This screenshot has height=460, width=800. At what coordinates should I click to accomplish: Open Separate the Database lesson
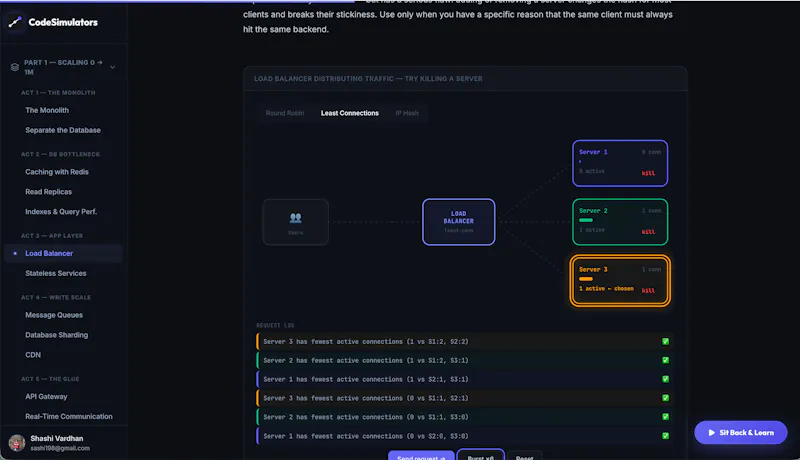(x=63, y=130)
